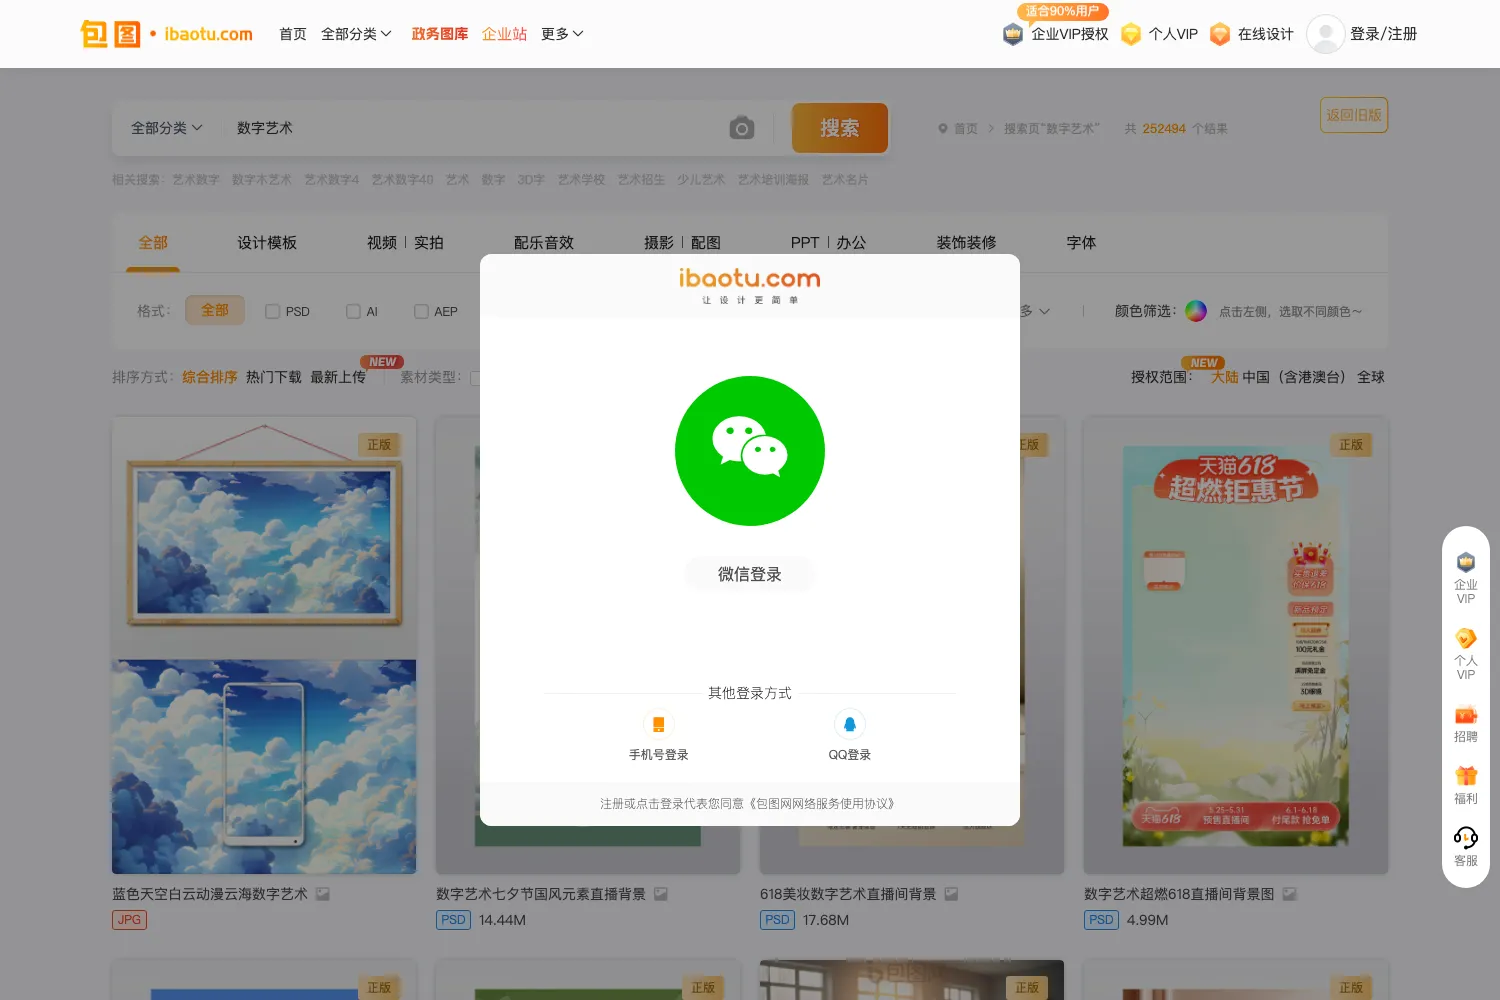Click image icon beside 蓝色天空白云动漫云海数字艺术

(323, 894)
